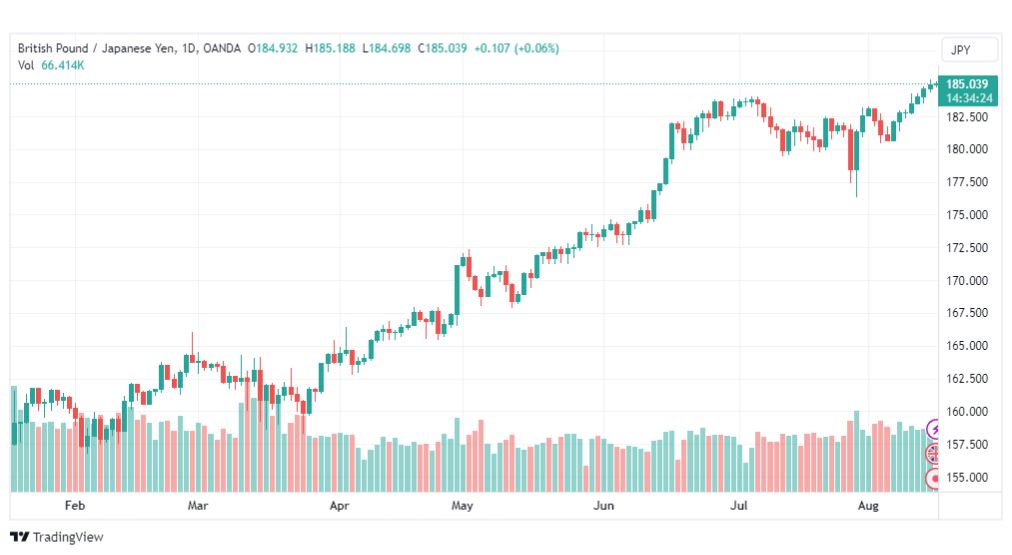This screenshot has height=555, width=1012.
Task: Click the Feb label on time axis
Action: coord(75,505)
